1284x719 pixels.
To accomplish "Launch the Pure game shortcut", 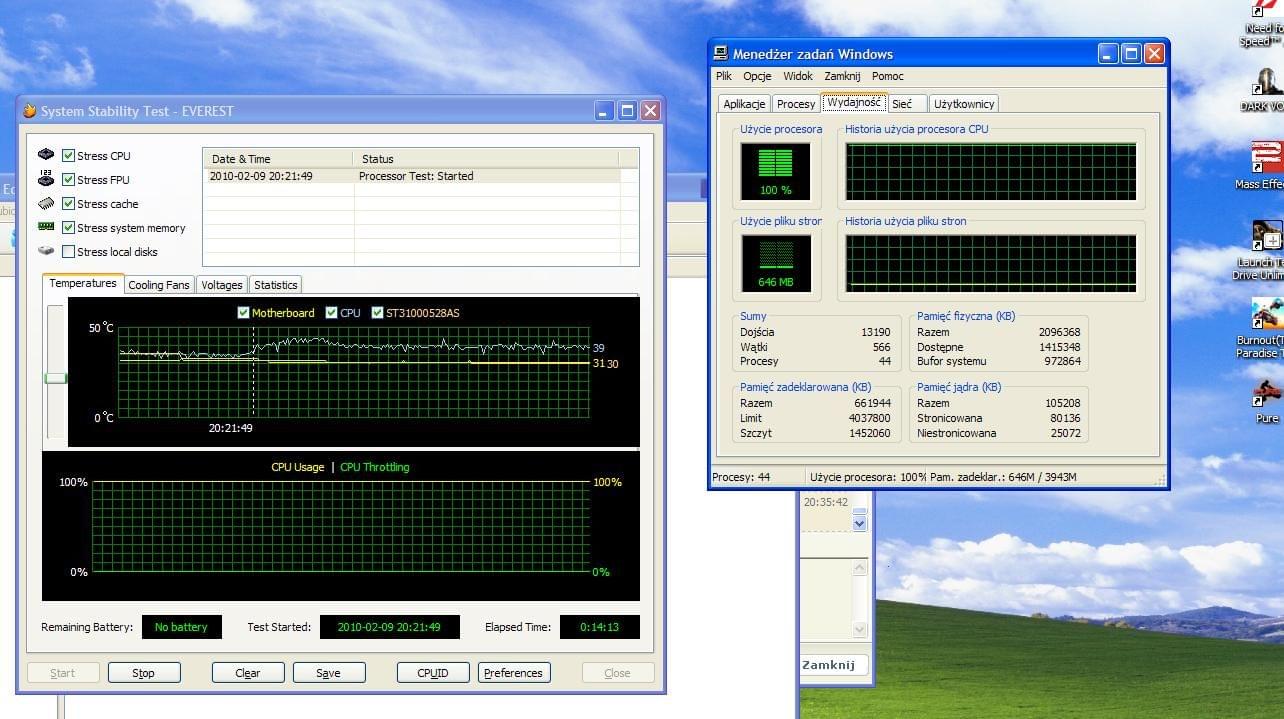I will click(1267, 390).
